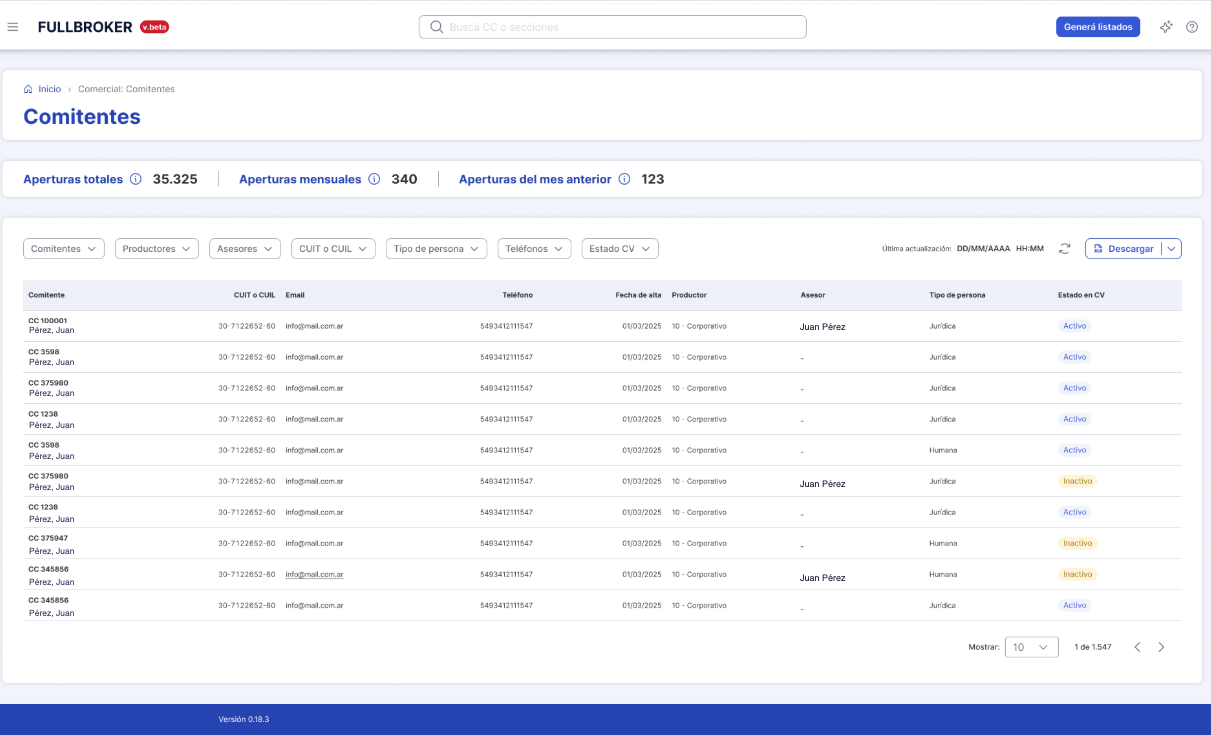Click the Teléfono column header
Viewport: 1211px width, 735px height.
pos(517,295)
